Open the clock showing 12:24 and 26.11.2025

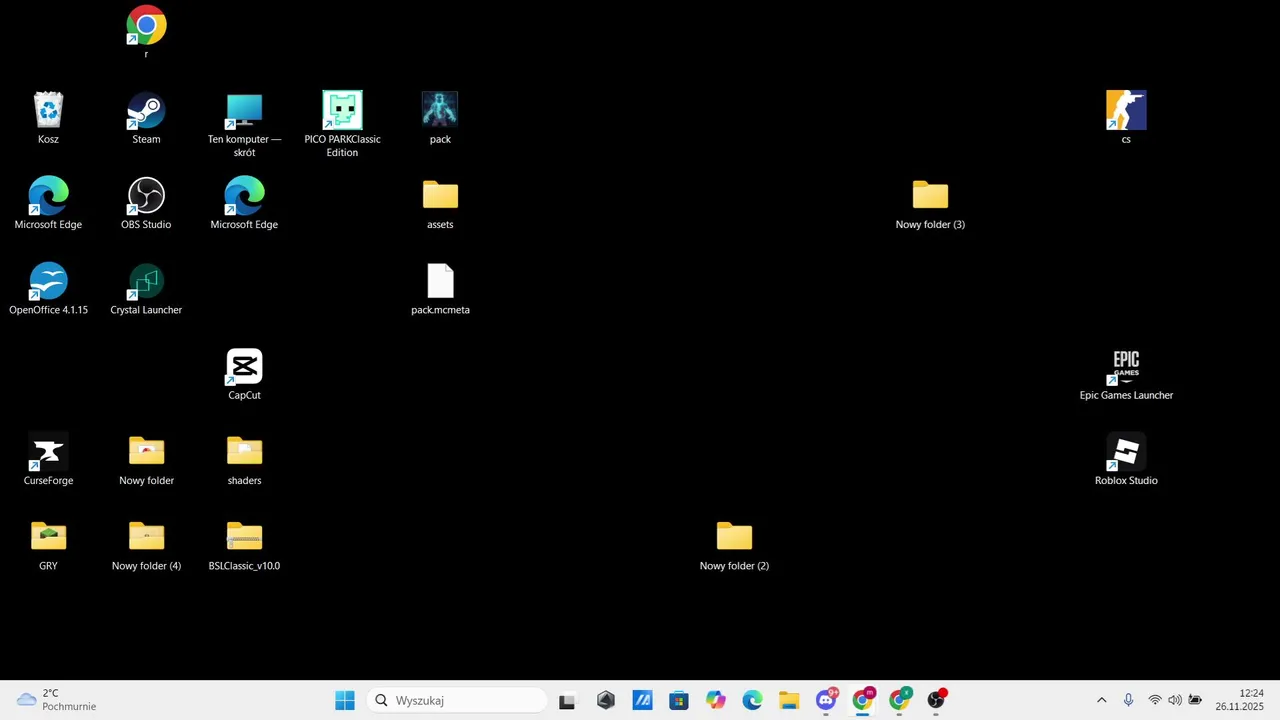pyautogui.click(x=1240, y=700)
